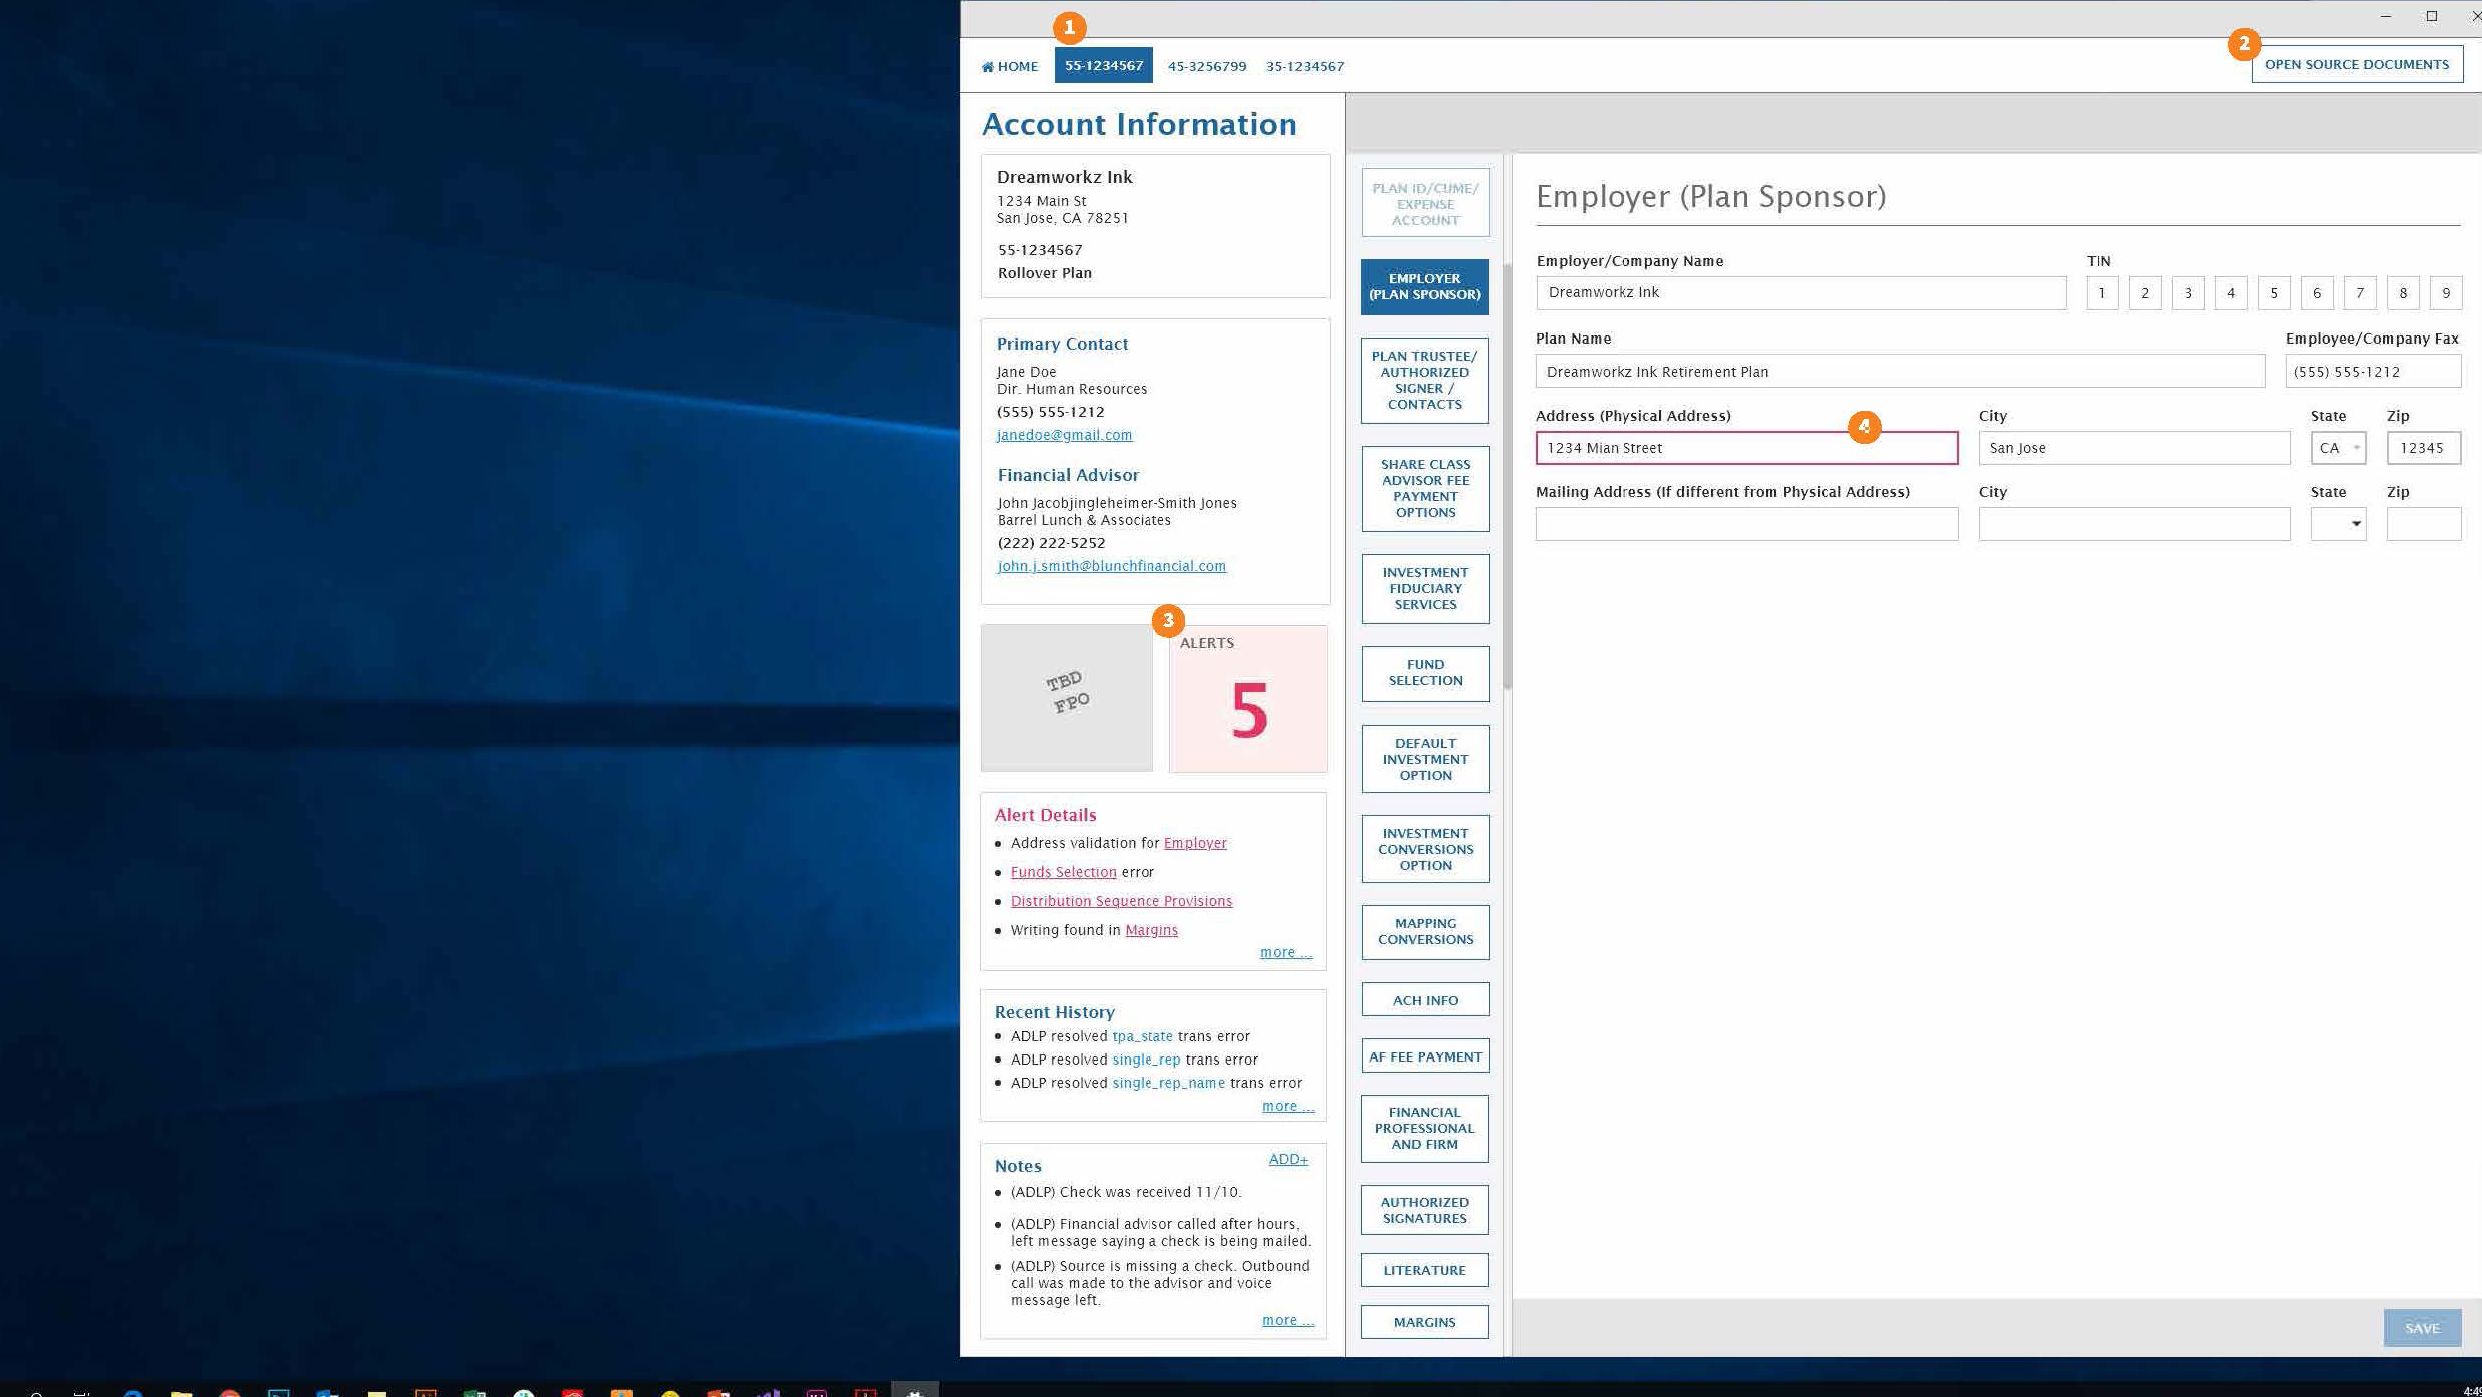Click the Plan Name input field

[x=1900, y=371]
